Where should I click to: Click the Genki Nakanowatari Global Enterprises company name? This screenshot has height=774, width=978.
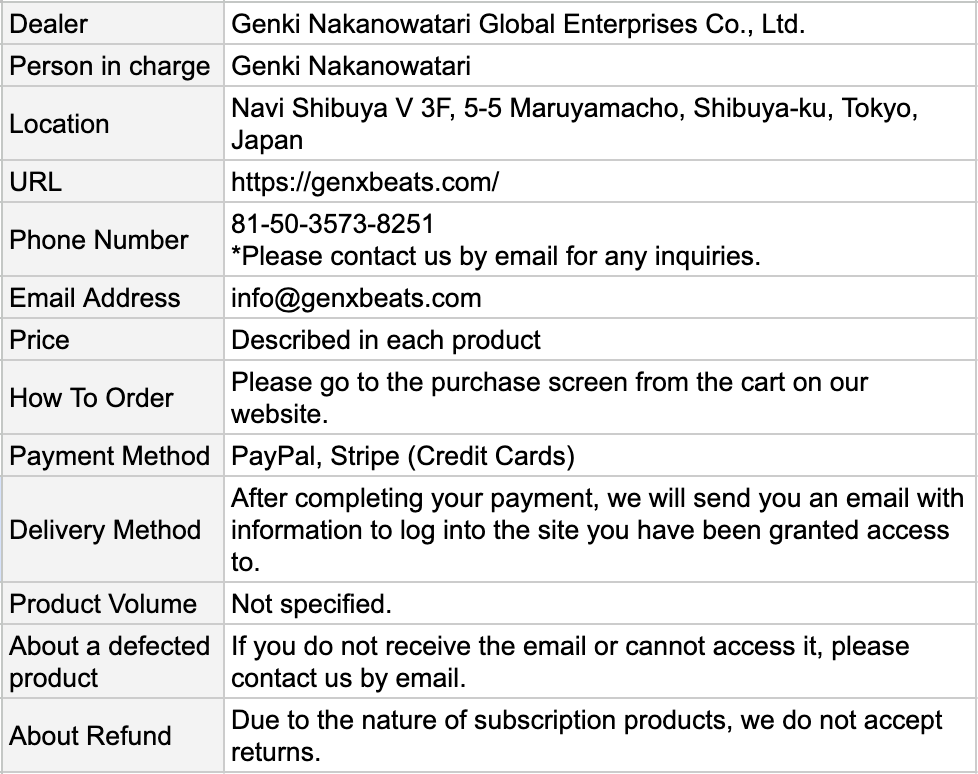point(517,24)
